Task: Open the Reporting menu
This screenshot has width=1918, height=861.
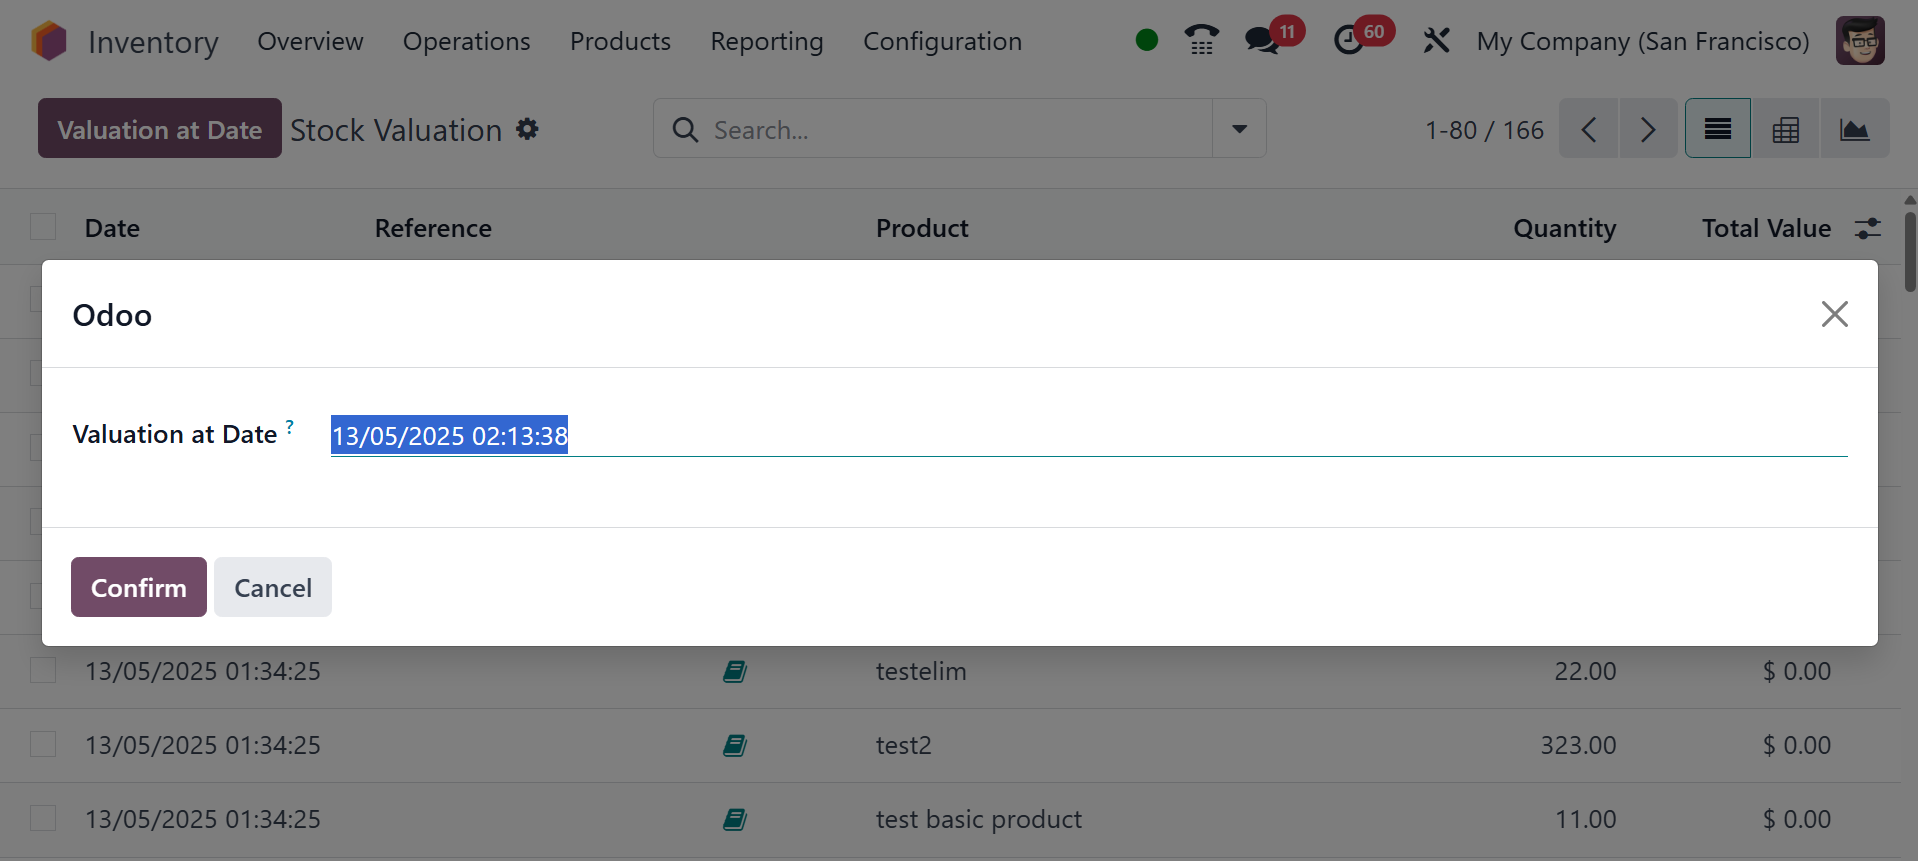Action: (766, 41)
